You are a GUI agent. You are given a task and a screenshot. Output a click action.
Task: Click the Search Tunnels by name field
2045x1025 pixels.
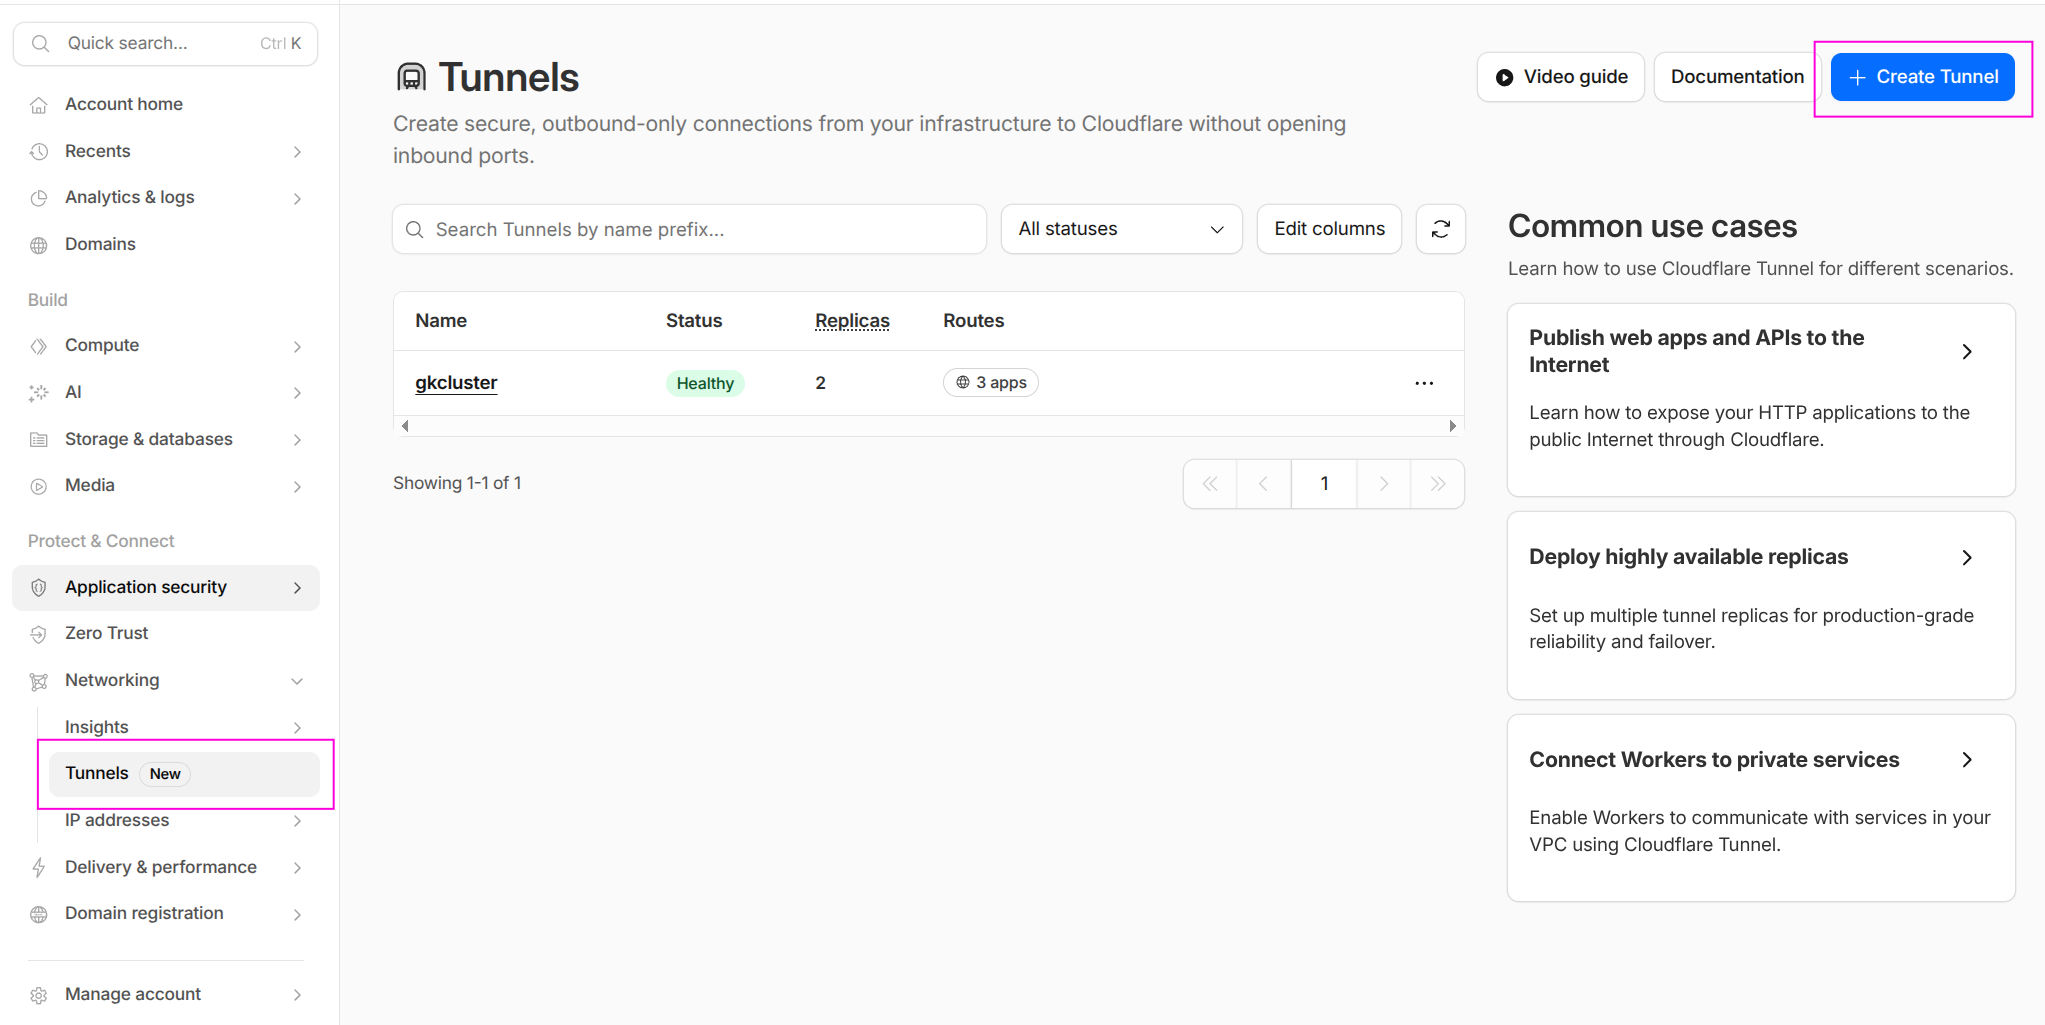click(x=688, y=229)
